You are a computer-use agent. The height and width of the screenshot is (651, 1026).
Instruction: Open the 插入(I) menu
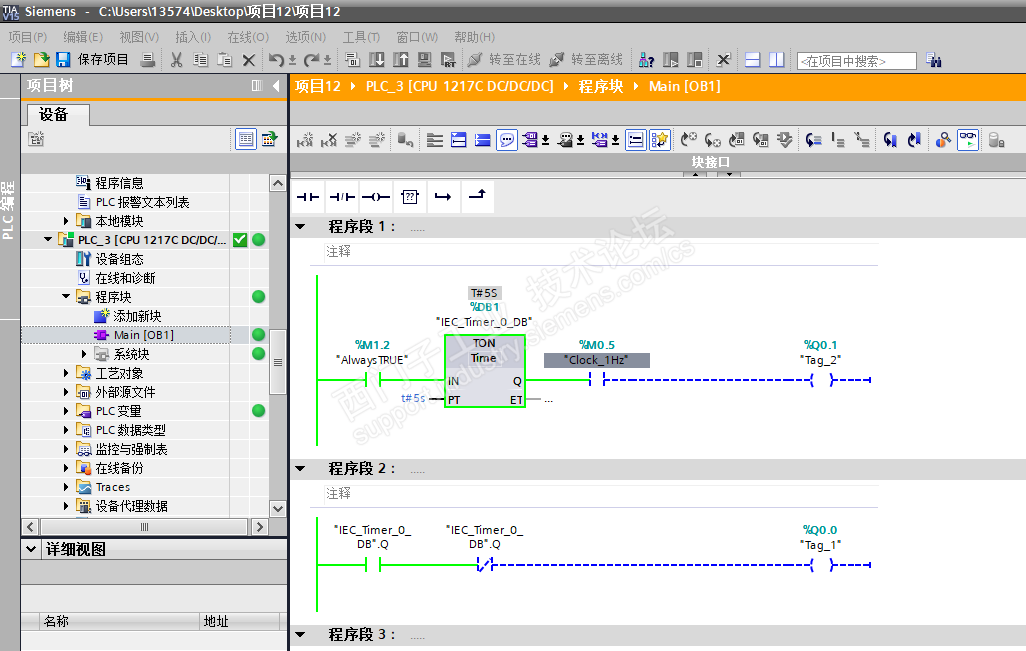(193, 37)
